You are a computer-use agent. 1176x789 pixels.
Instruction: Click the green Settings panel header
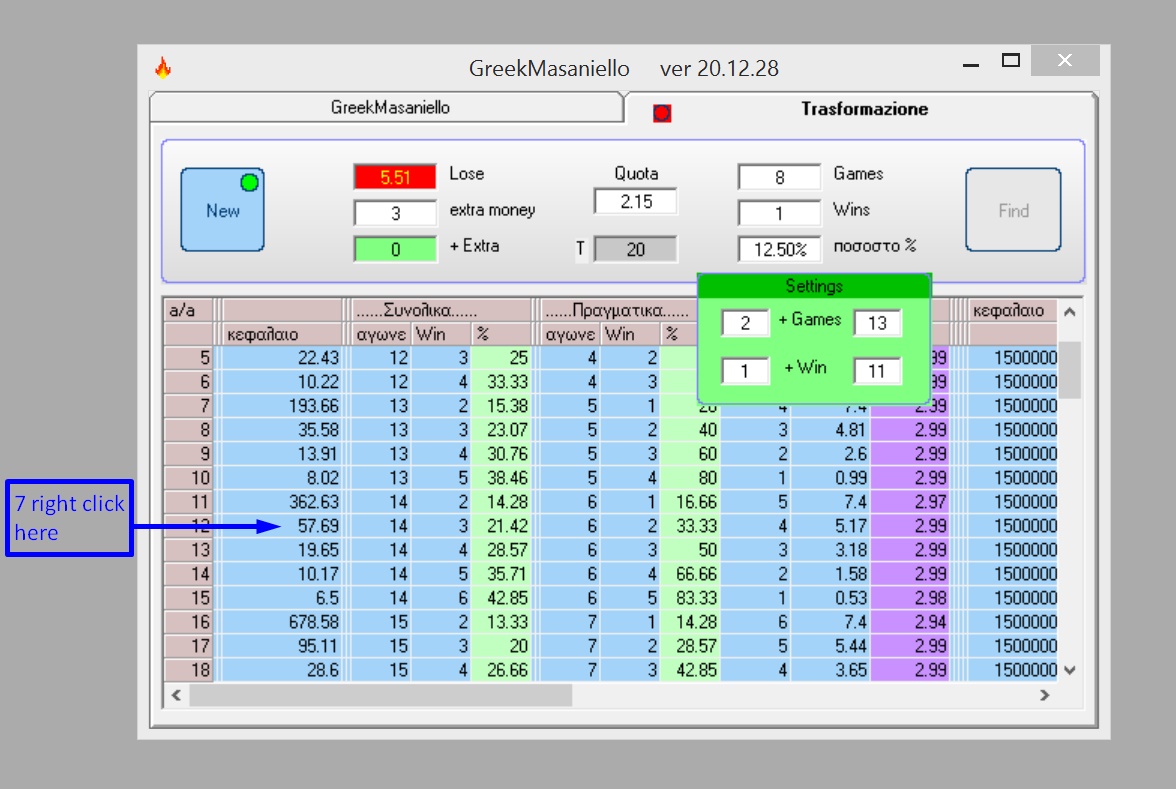coord(814,286)
